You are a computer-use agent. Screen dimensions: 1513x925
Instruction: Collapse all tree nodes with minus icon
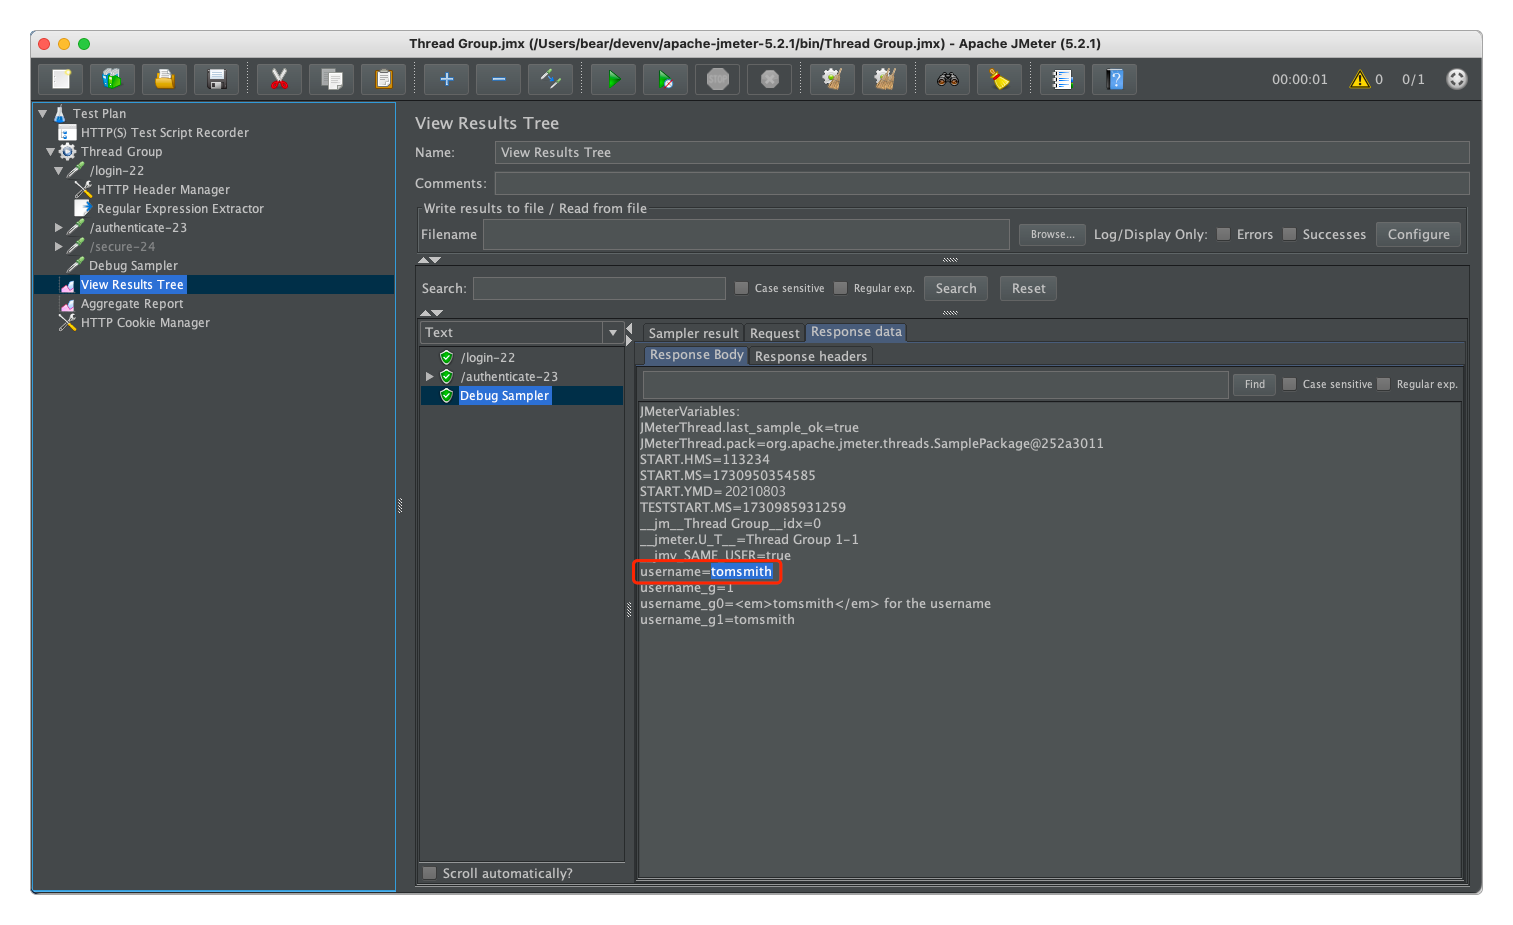point(498,79)
